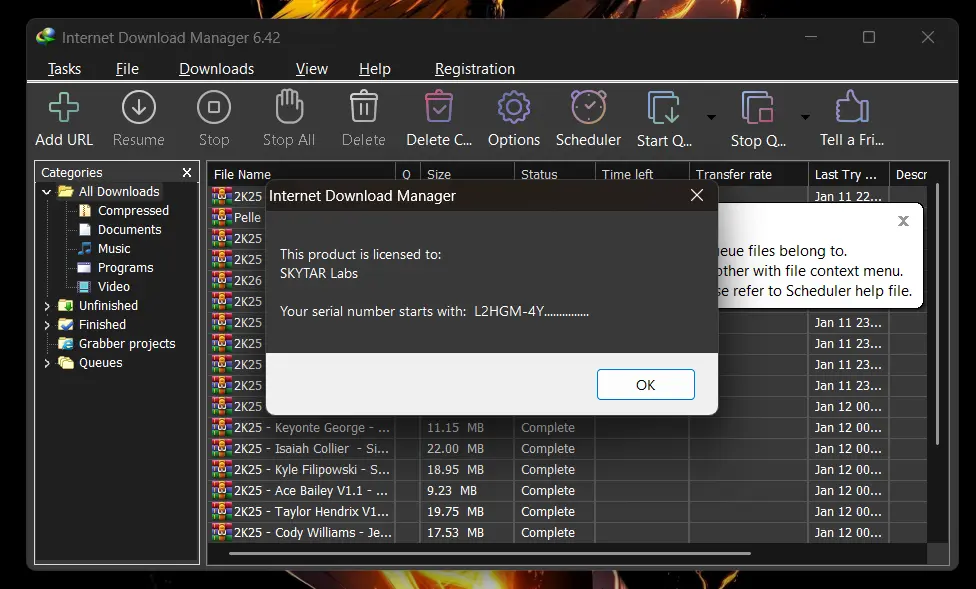Close the Categories panel

(x=187, y=172)
